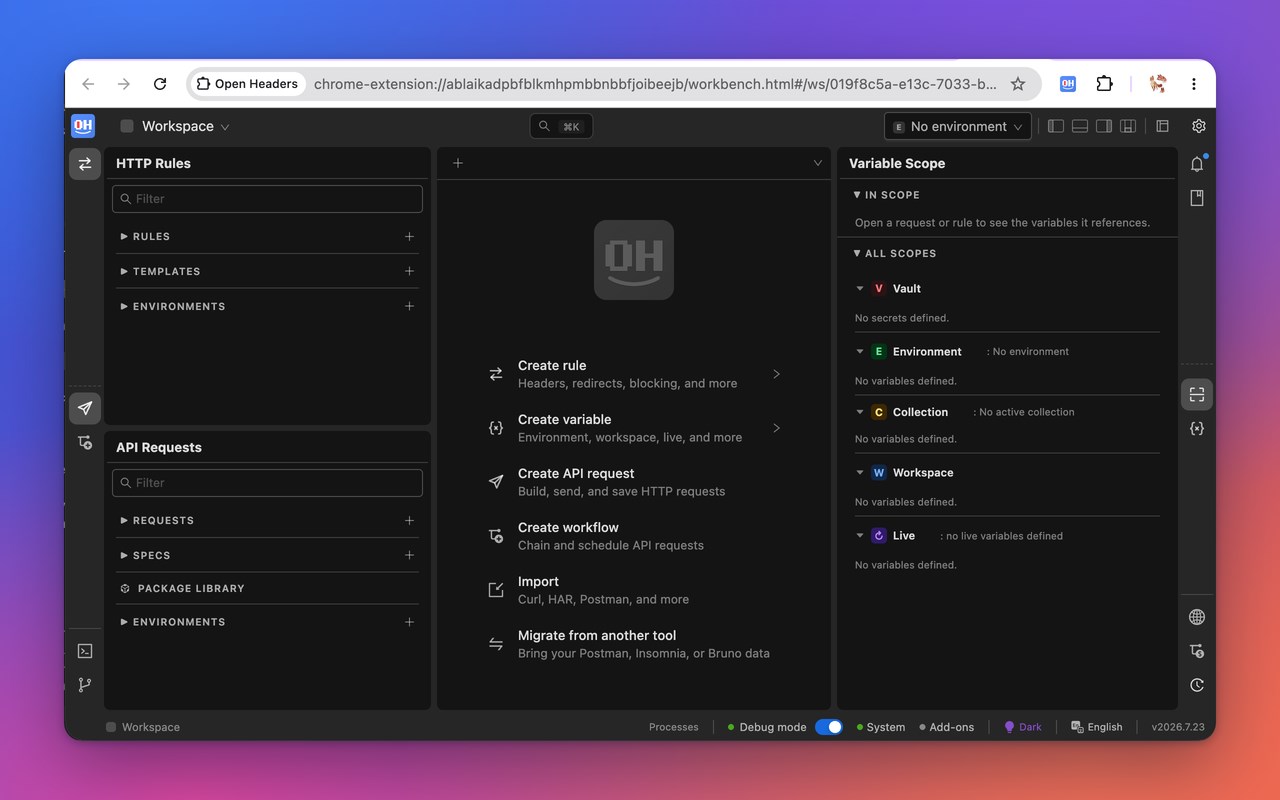Choose Migrate from another tool
The height and width of the screenshot is (800, 1280).
tap(633, 644)
